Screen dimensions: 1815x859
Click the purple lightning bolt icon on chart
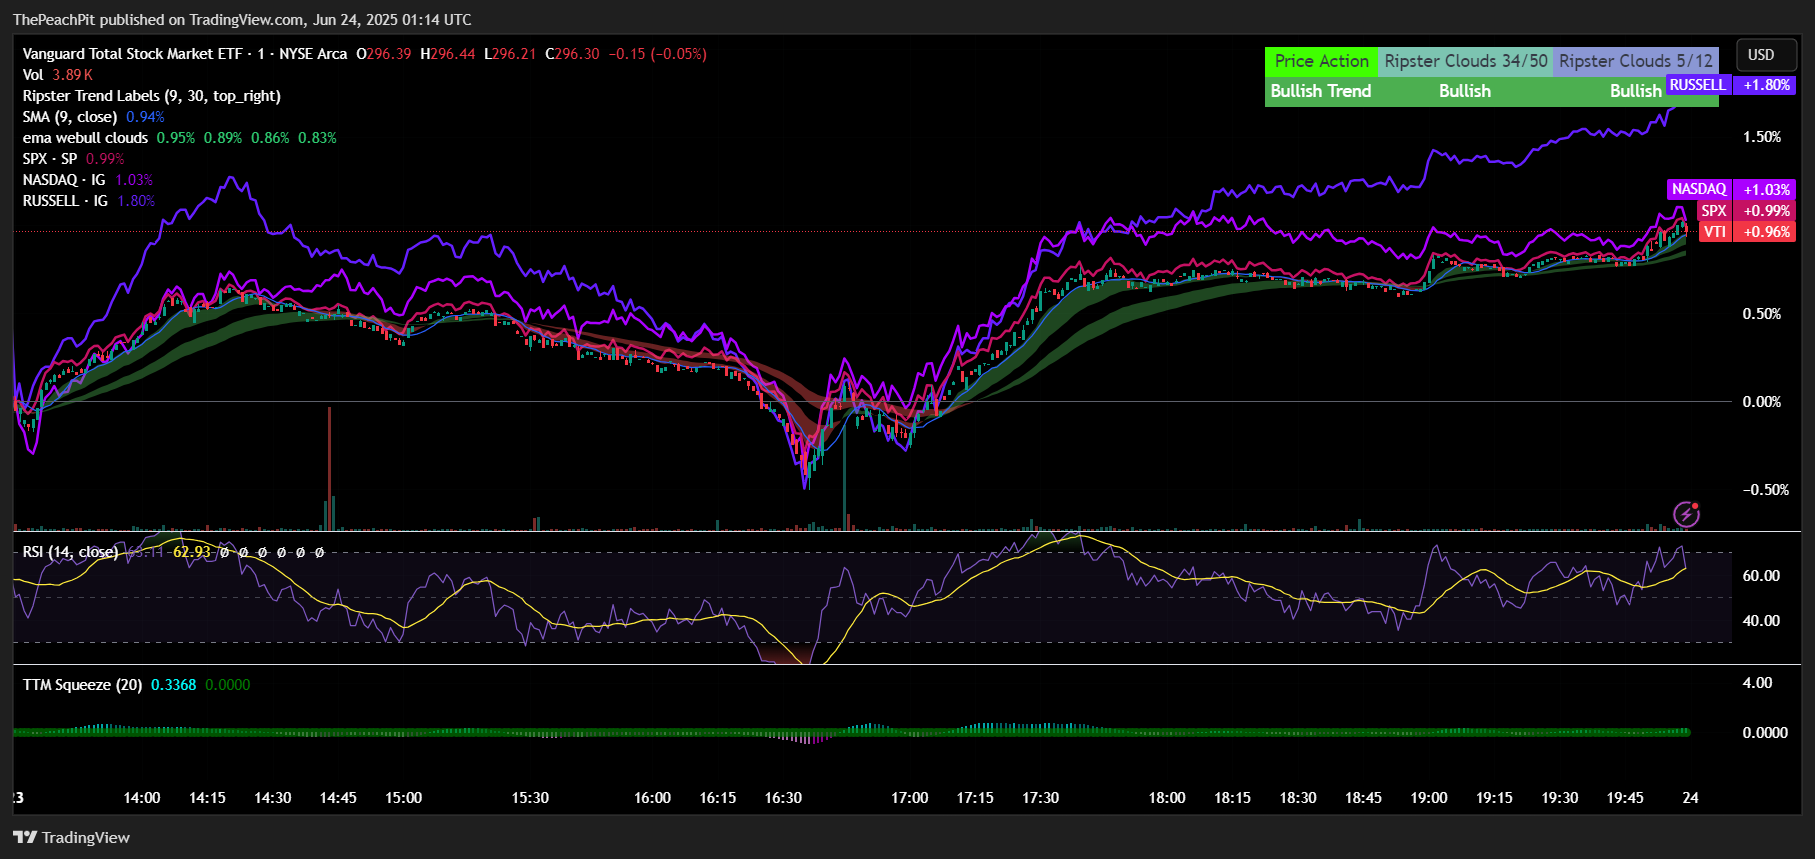[1687, 514]
